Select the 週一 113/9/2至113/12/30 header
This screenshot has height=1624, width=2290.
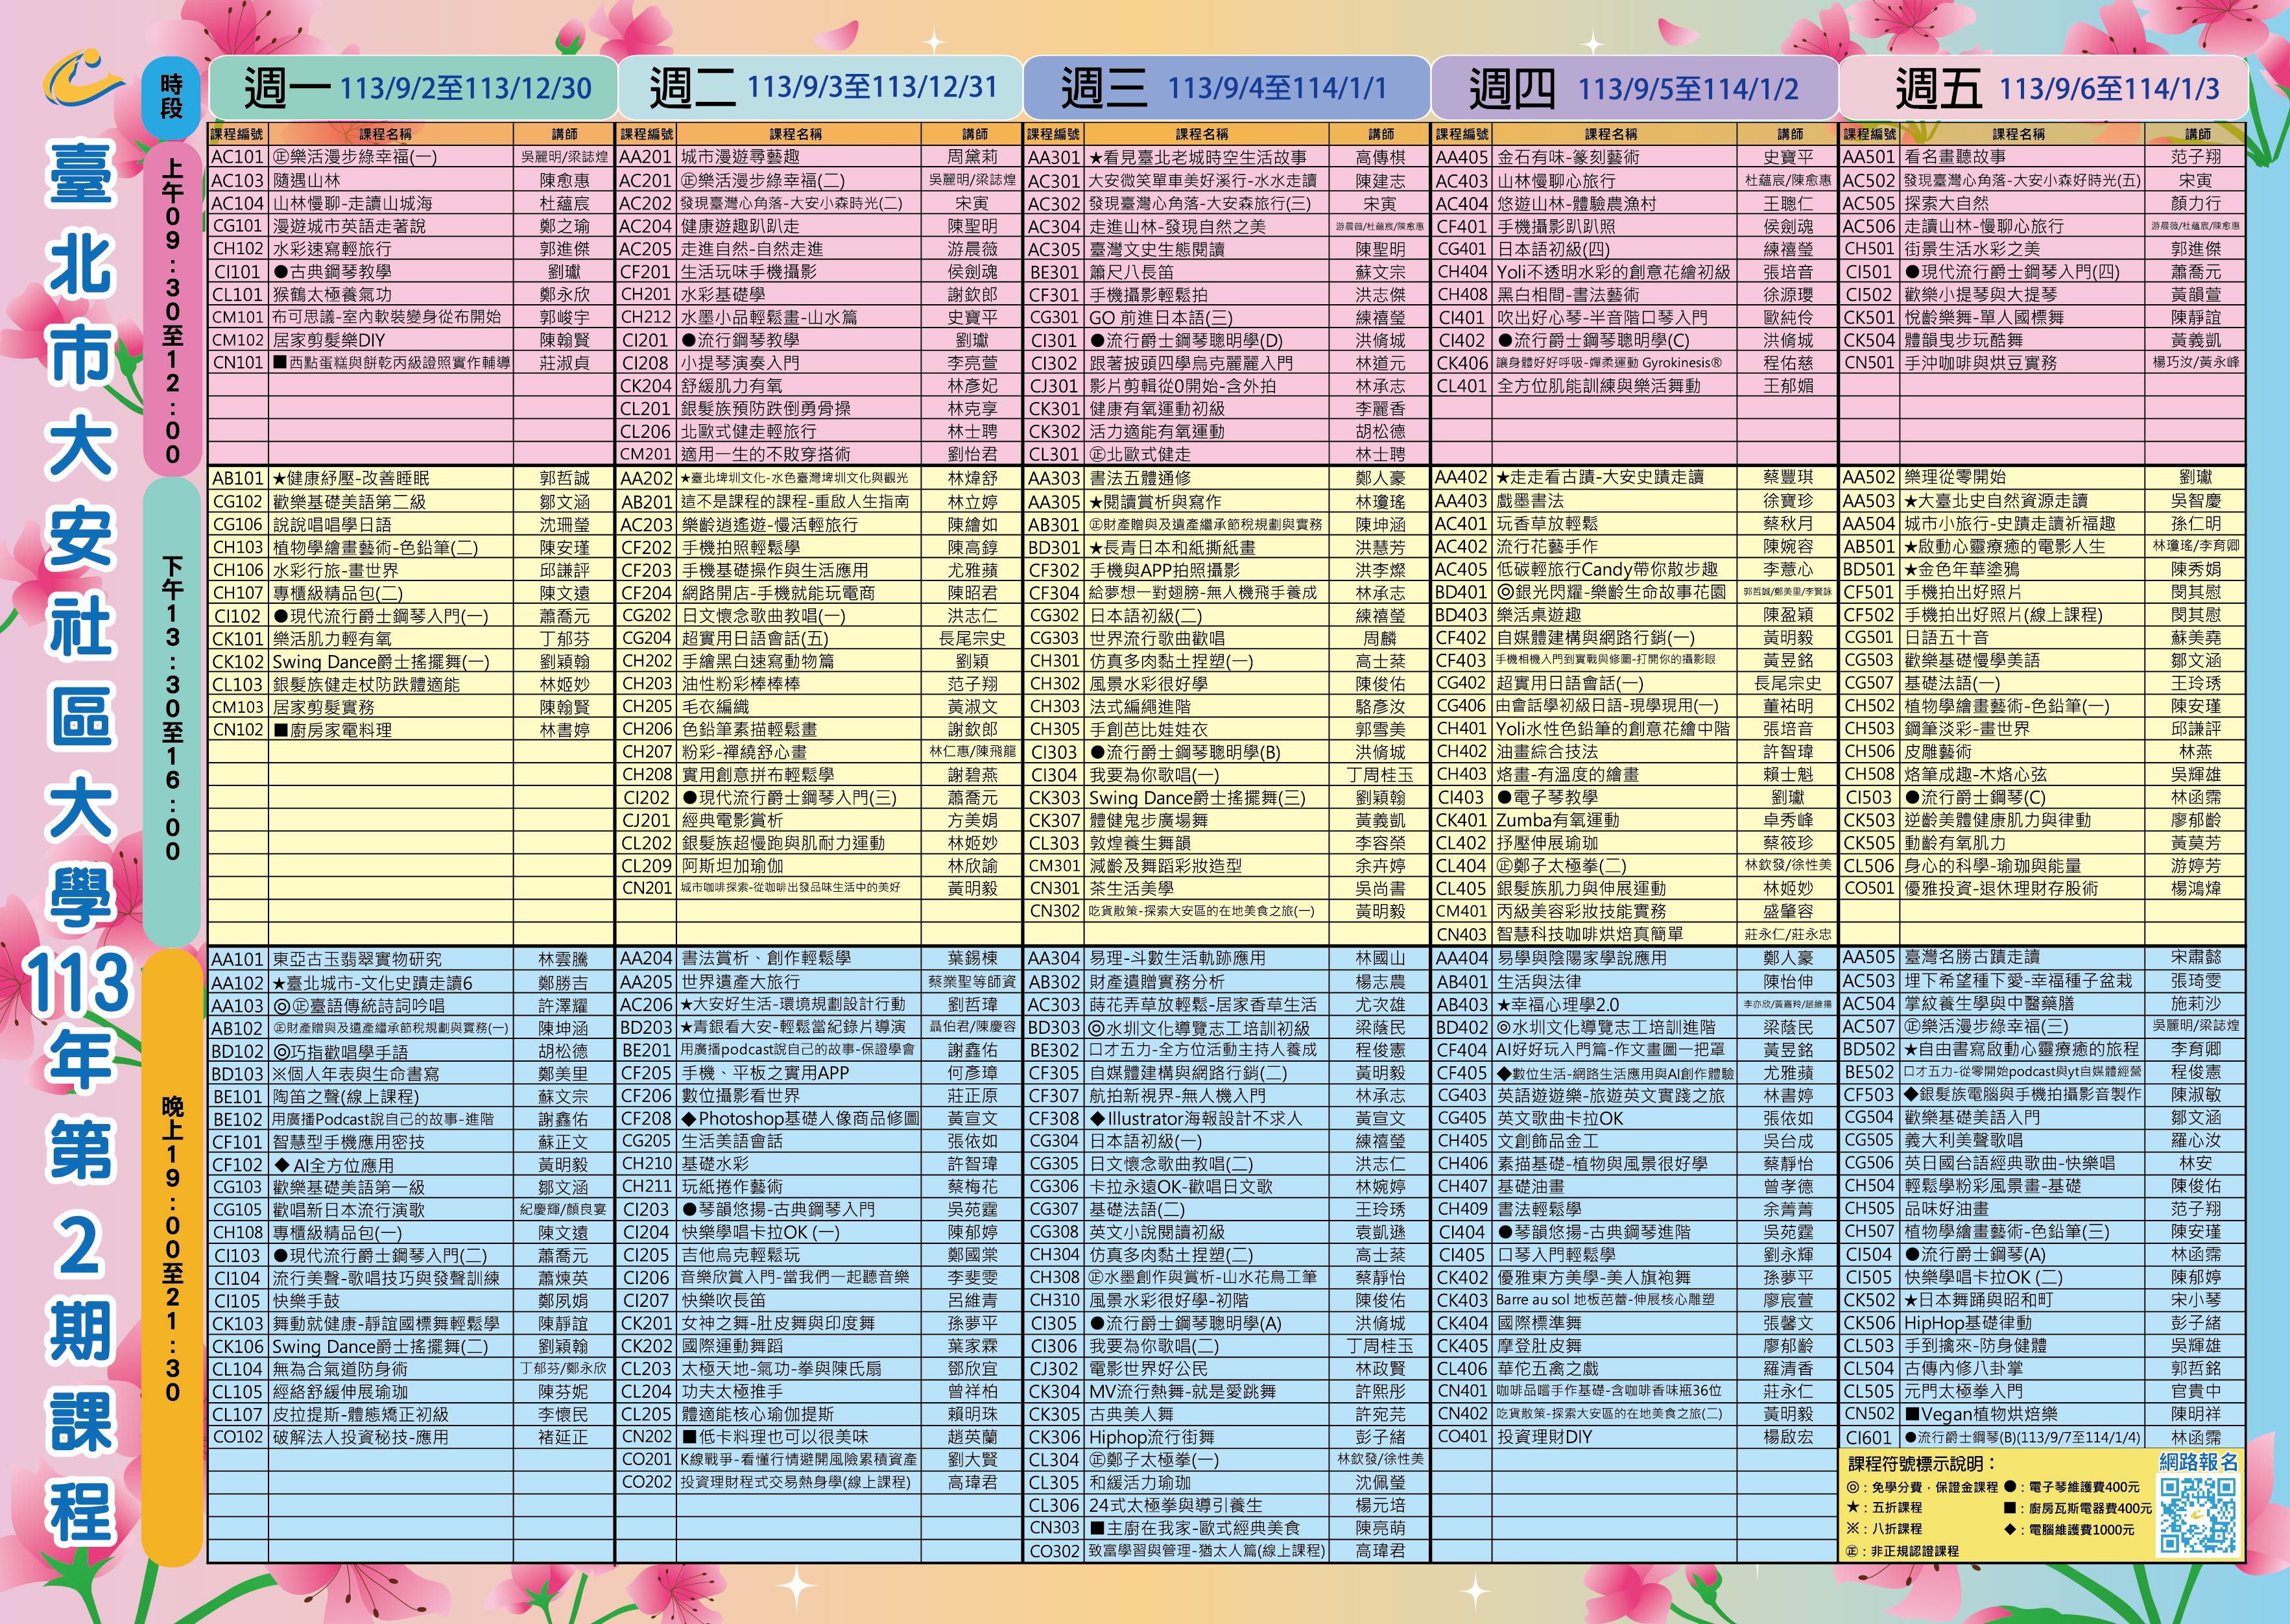(414, 88)
